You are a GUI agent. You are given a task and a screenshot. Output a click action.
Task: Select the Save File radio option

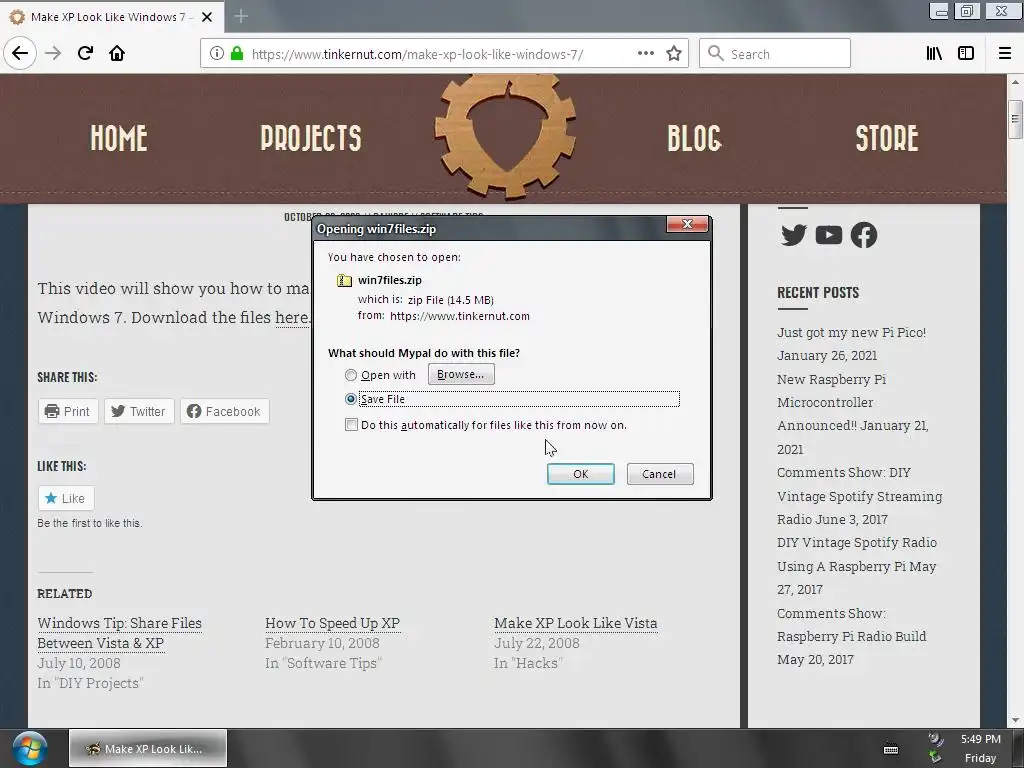[x=351, y=398]
